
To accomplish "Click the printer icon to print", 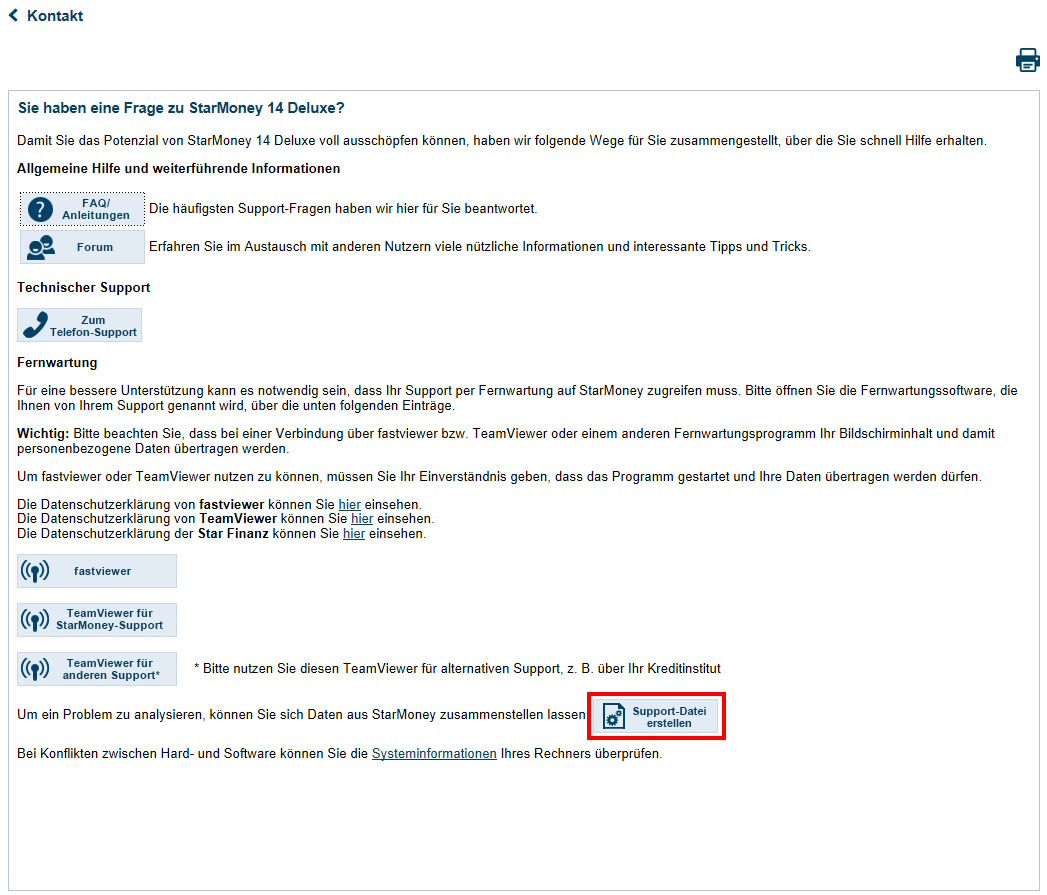I will pyautogui.click(x=1027, y=59).
